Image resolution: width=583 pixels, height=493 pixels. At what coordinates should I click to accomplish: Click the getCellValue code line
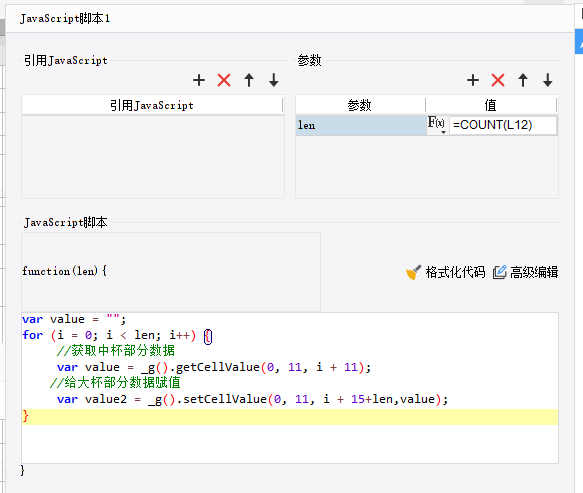coord(214,367)
